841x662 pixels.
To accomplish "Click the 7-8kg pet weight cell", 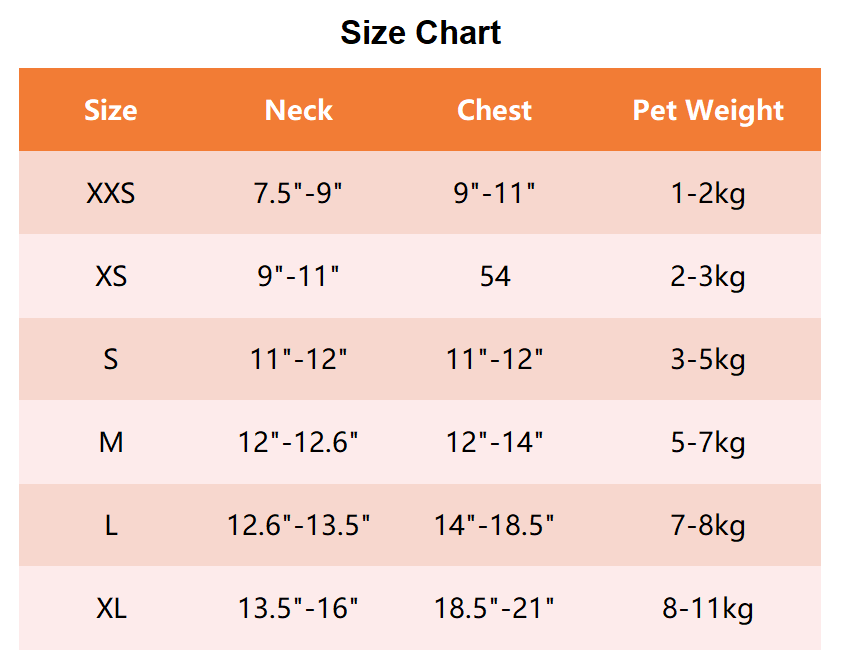I will pyautogui.click(x=708, y=525).
